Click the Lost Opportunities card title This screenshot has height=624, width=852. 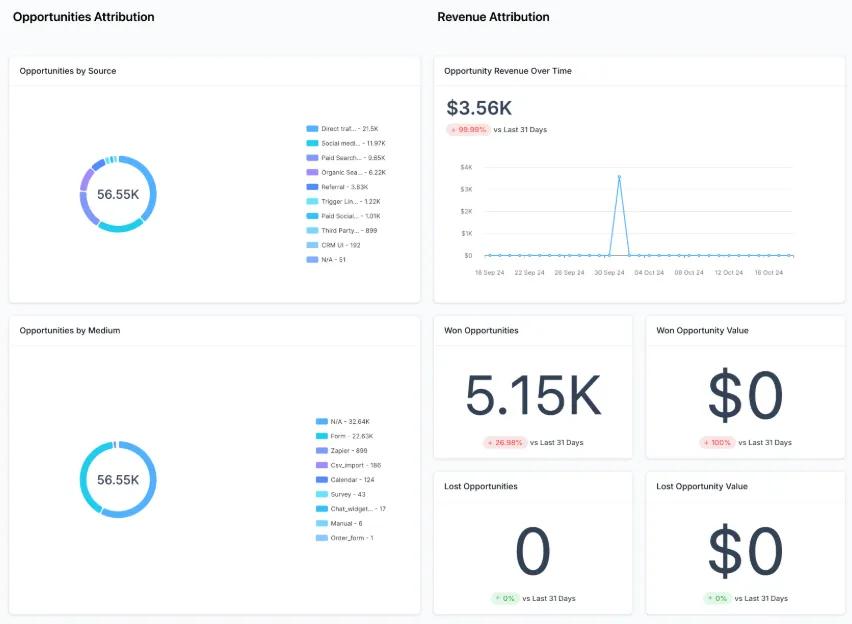[480, 486]
